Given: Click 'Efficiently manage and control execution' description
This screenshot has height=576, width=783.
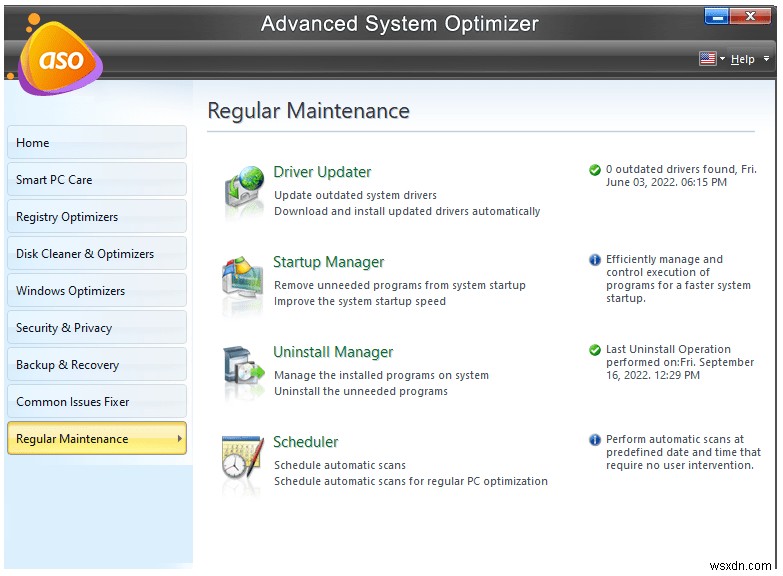Looking at the screenshot, I should tap(678, 278).
